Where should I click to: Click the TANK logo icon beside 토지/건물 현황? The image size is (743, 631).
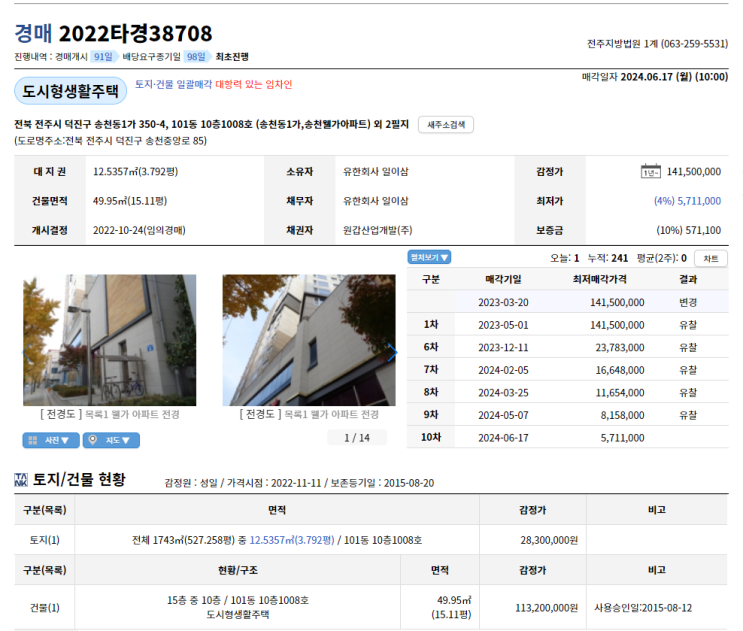pos(21,479)
